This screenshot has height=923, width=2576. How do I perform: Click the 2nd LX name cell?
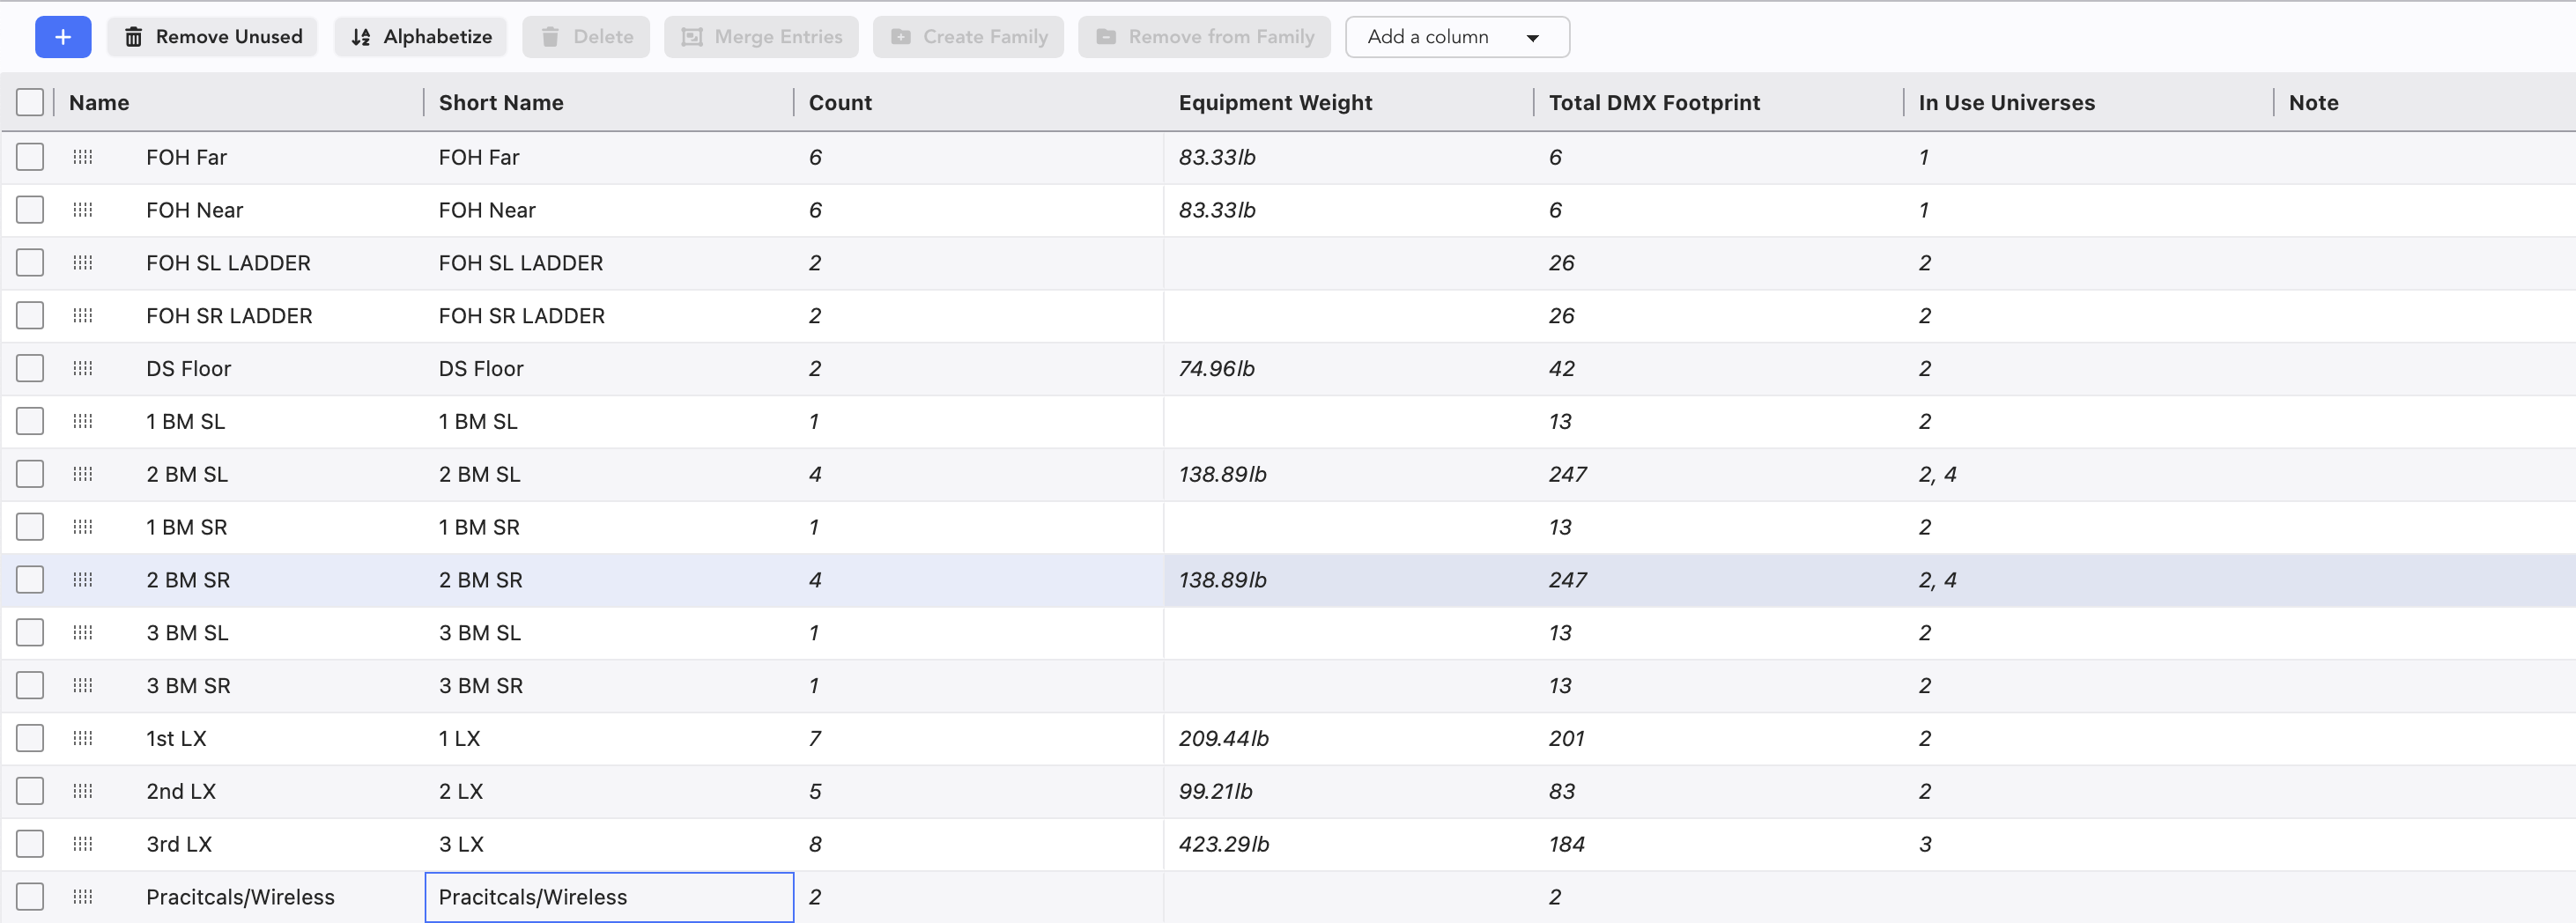coord(181,791)
